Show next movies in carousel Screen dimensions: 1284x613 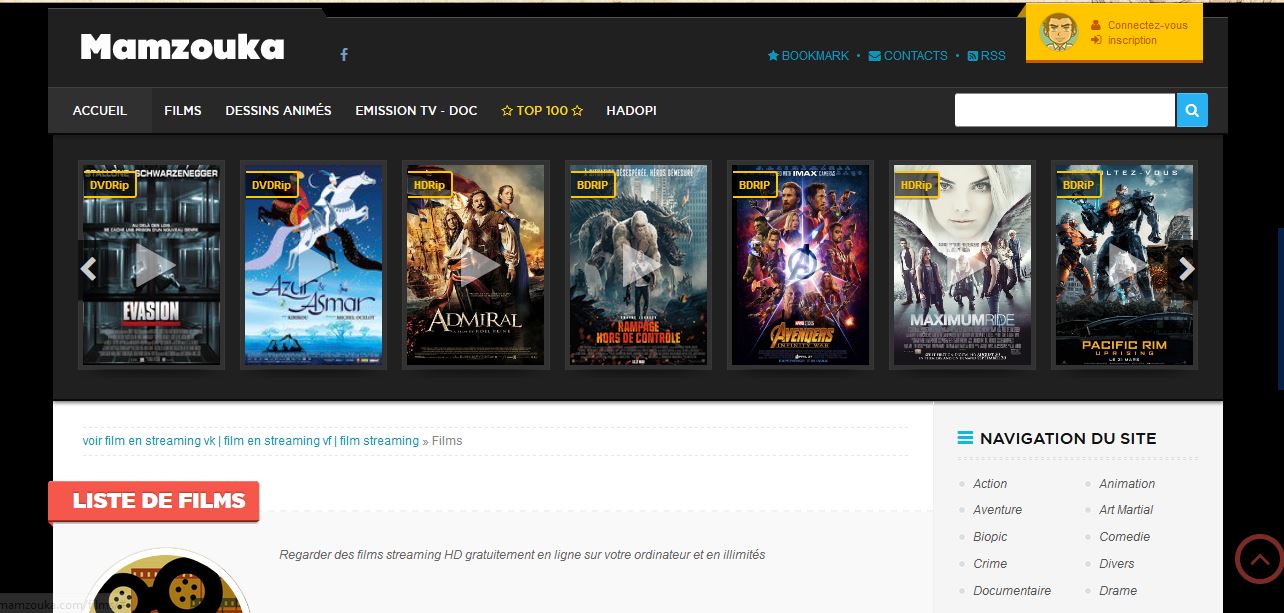point(1186,269)
